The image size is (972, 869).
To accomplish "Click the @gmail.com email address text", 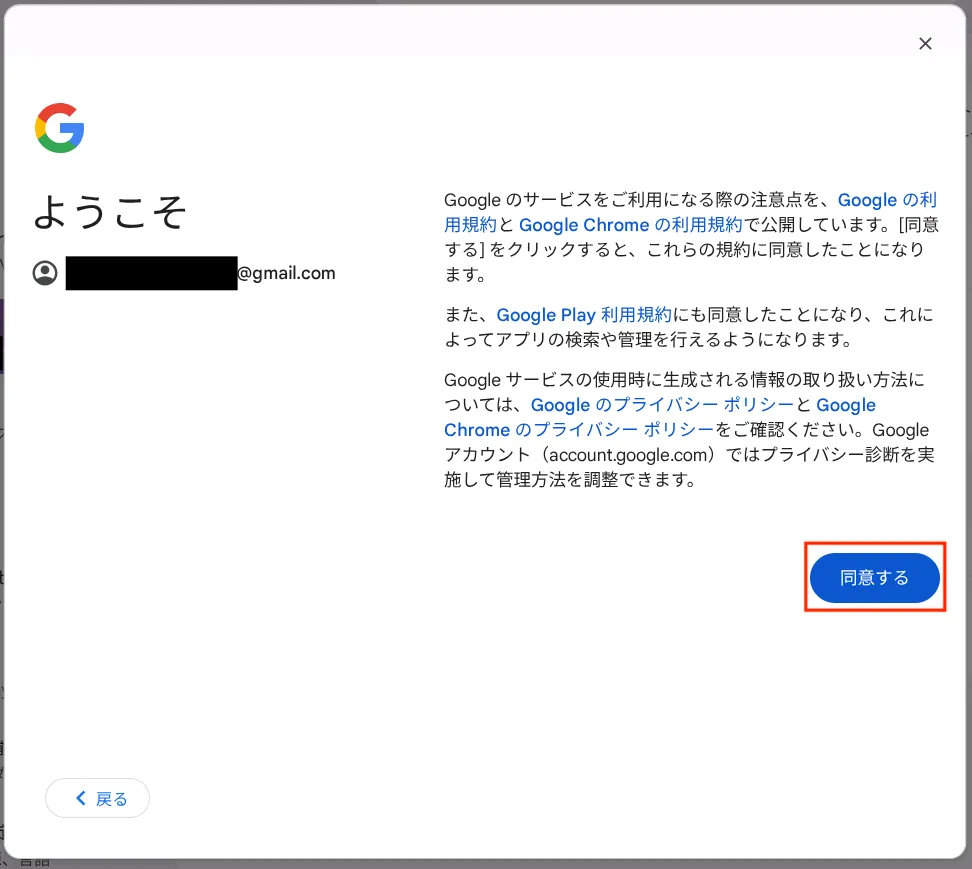I will point(286,273).
